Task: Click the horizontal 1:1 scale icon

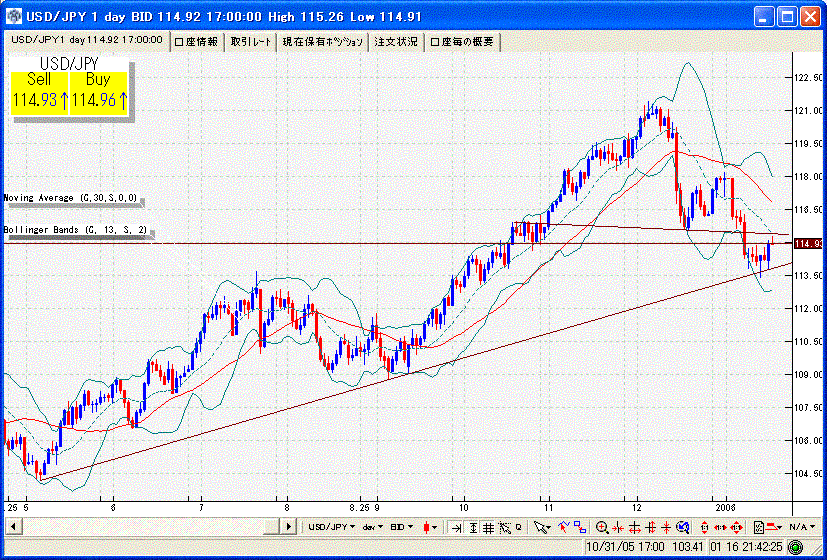Action: tap(720, 527)
